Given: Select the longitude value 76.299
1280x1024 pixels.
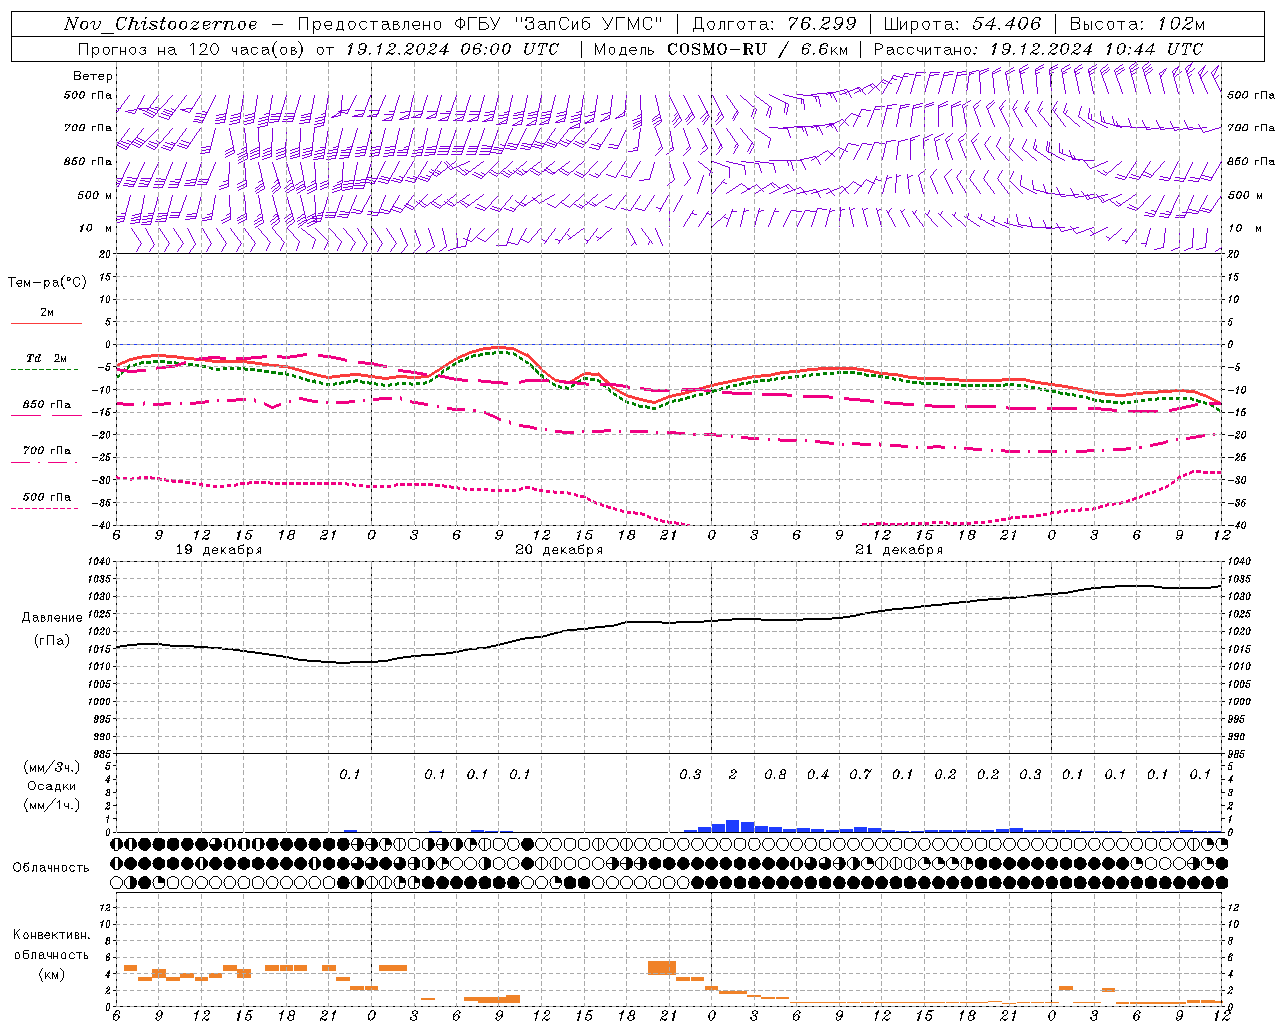Looking at the screenshot, I should tap(823, 24).
